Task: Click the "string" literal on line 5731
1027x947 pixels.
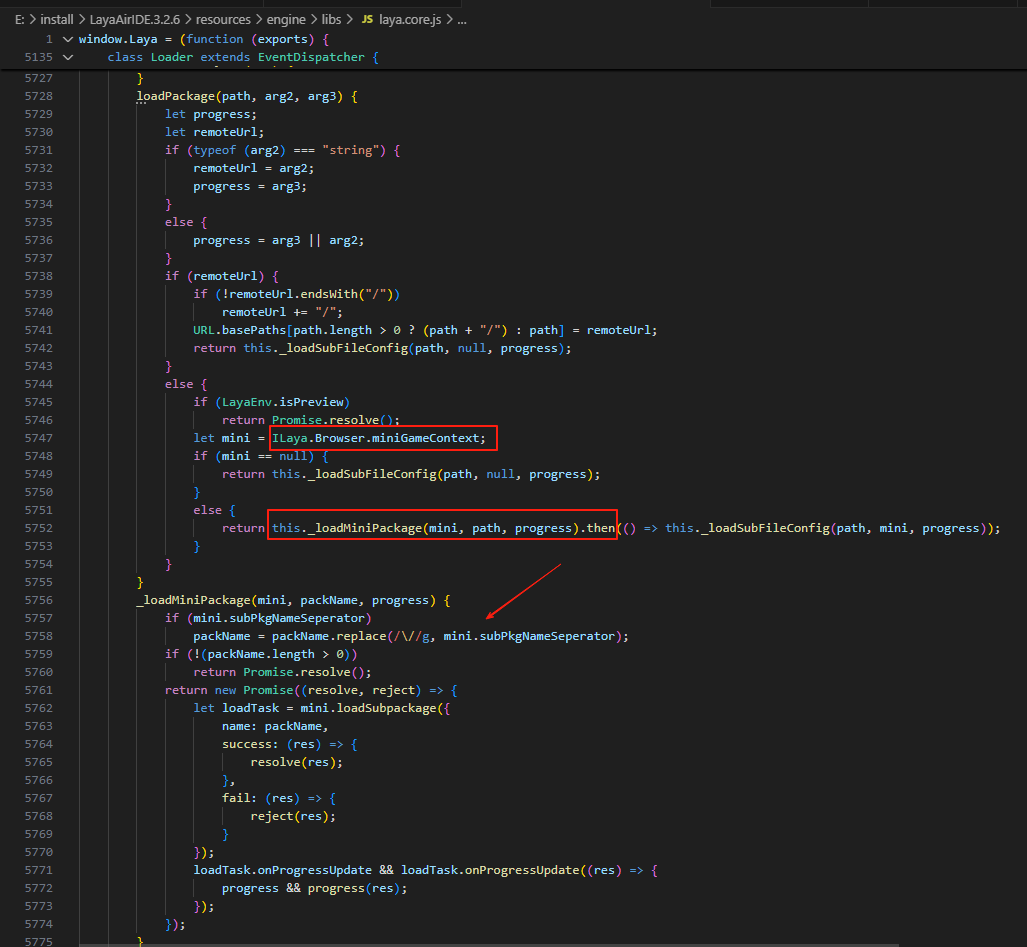Action: (354, 151)
